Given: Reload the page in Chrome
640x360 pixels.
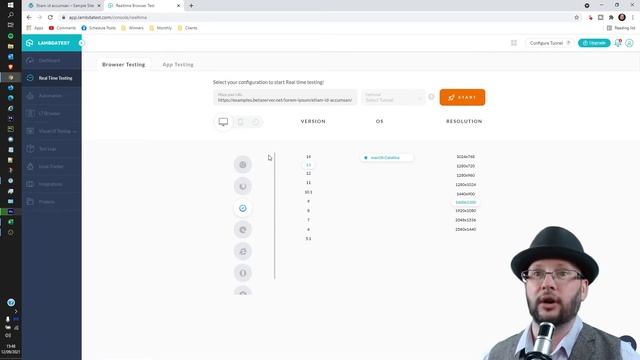Looking at the screenshot, I should point(50,18).
